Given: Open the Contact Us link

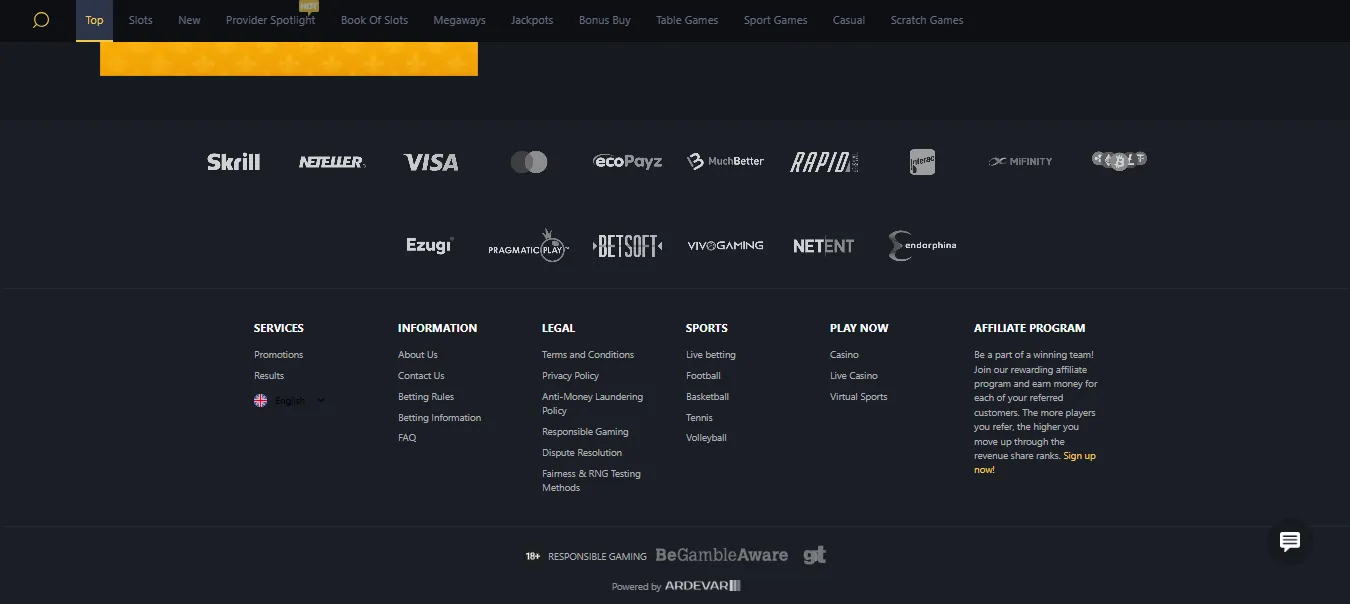Looking at the screenshot, I should [421, 376].
